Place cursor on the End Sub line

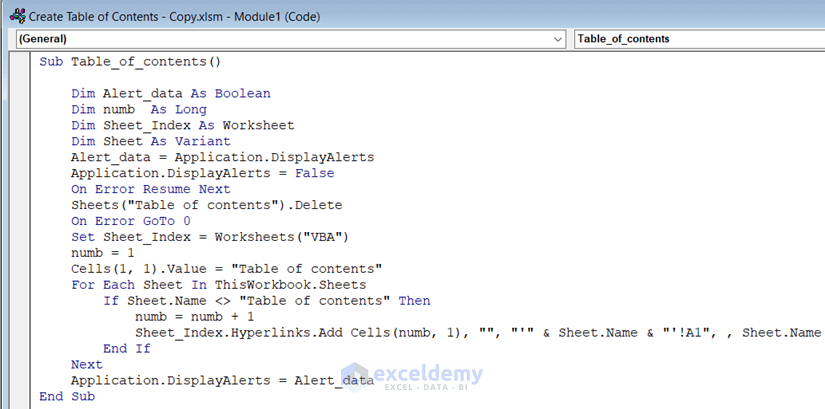[x=67, y=396]
